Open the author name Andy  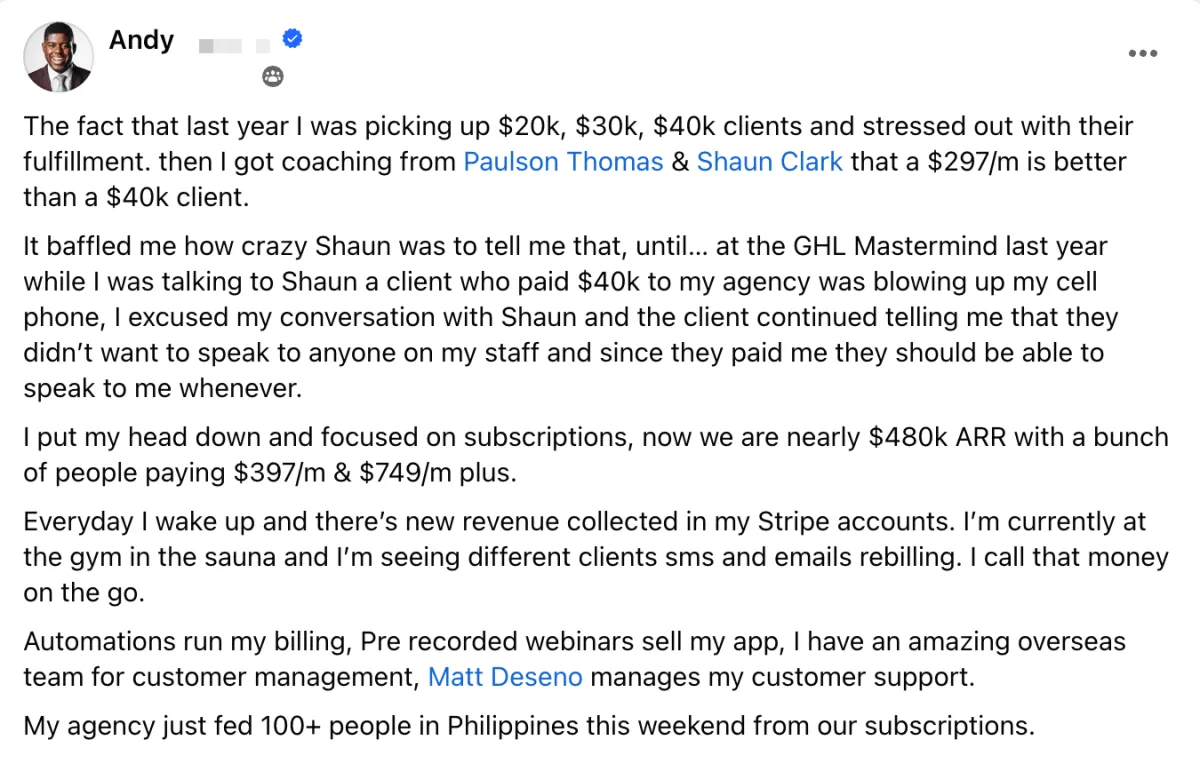point(141,40)
